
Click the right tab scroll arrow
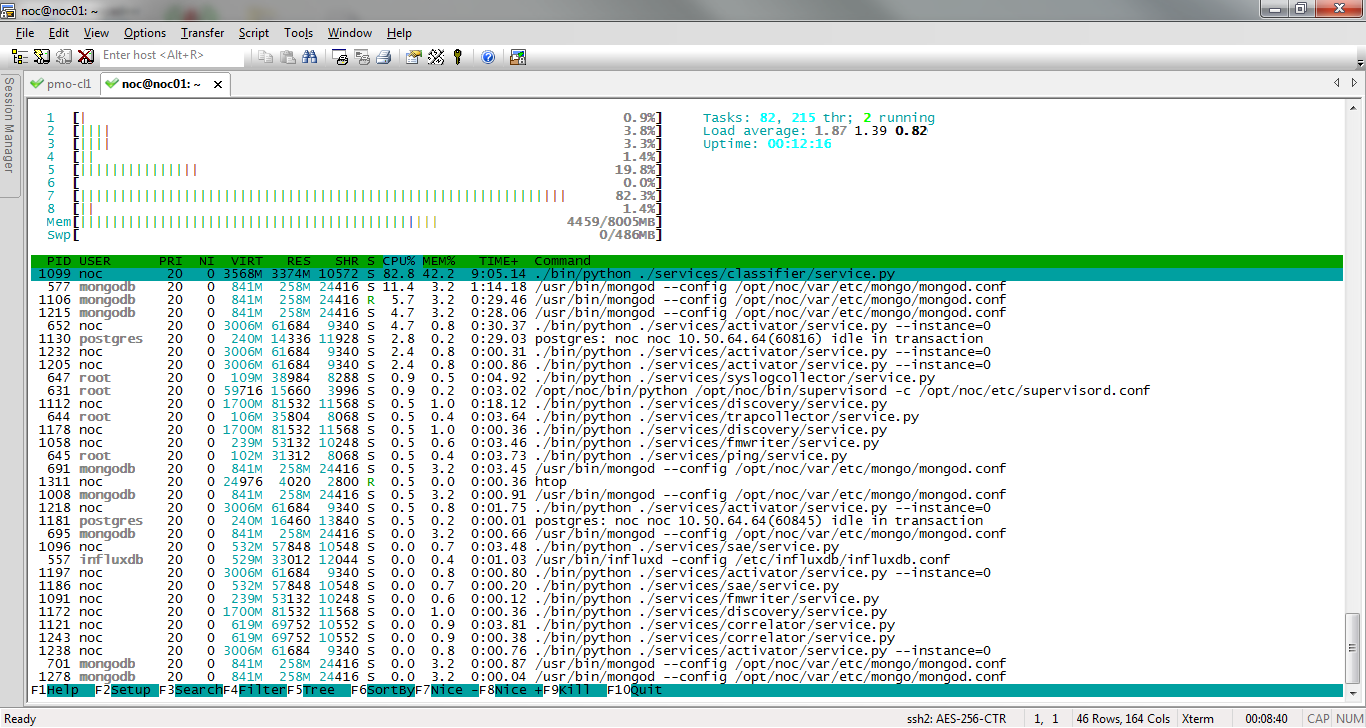click(1355, 83)
